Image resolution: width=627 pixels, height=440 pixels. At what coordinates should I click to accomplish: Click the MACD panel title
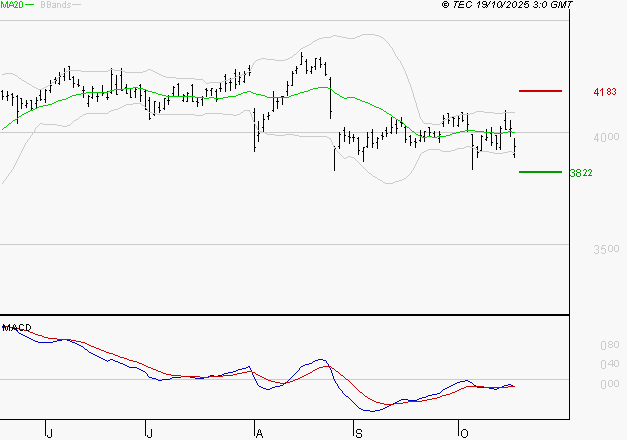point(17,328)
